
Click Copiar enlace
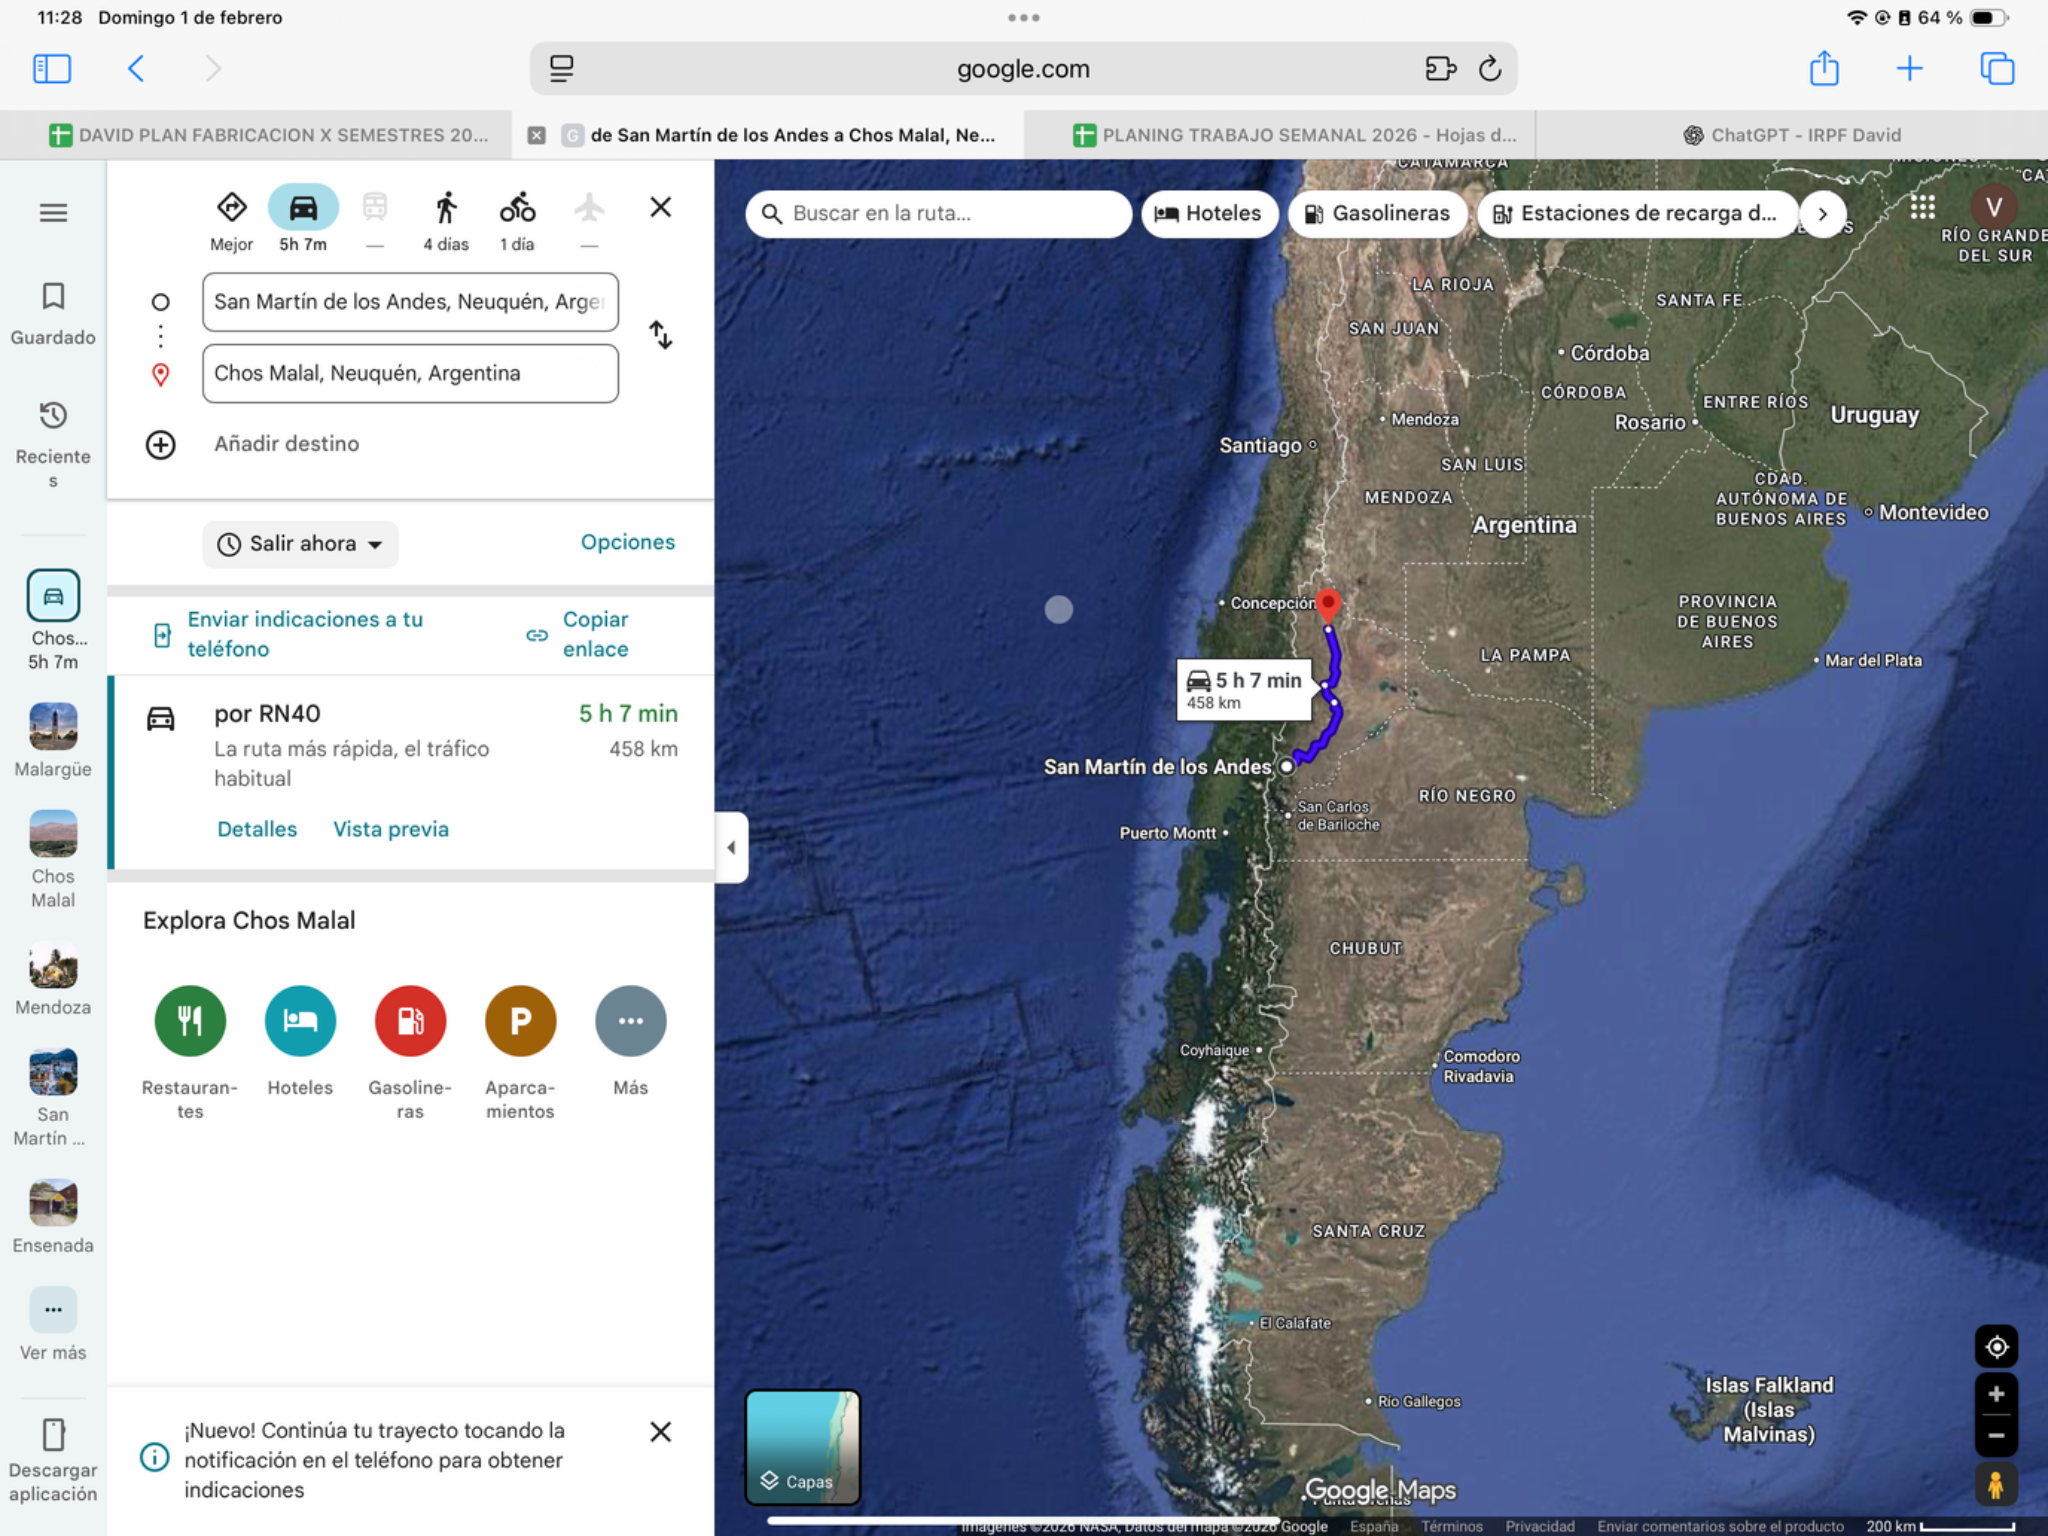click(580, 634)
